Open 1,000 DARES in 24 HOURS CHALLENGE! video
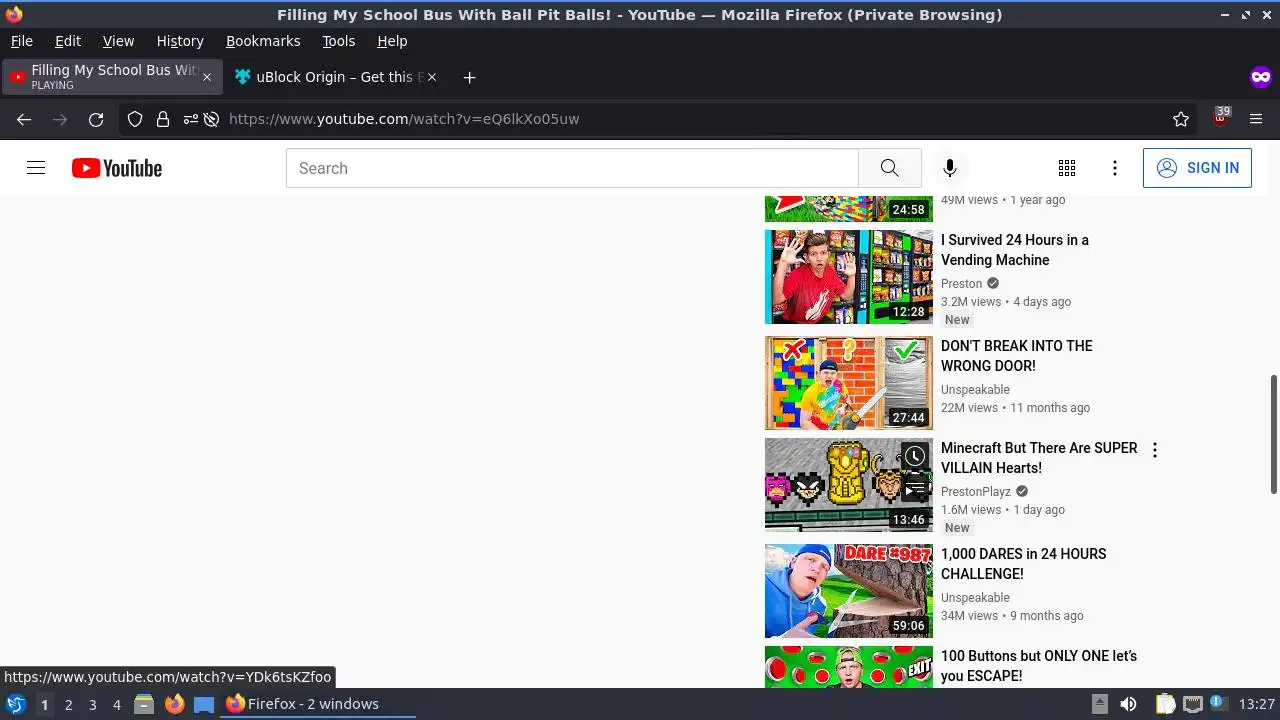 [x=1024, y=564]
